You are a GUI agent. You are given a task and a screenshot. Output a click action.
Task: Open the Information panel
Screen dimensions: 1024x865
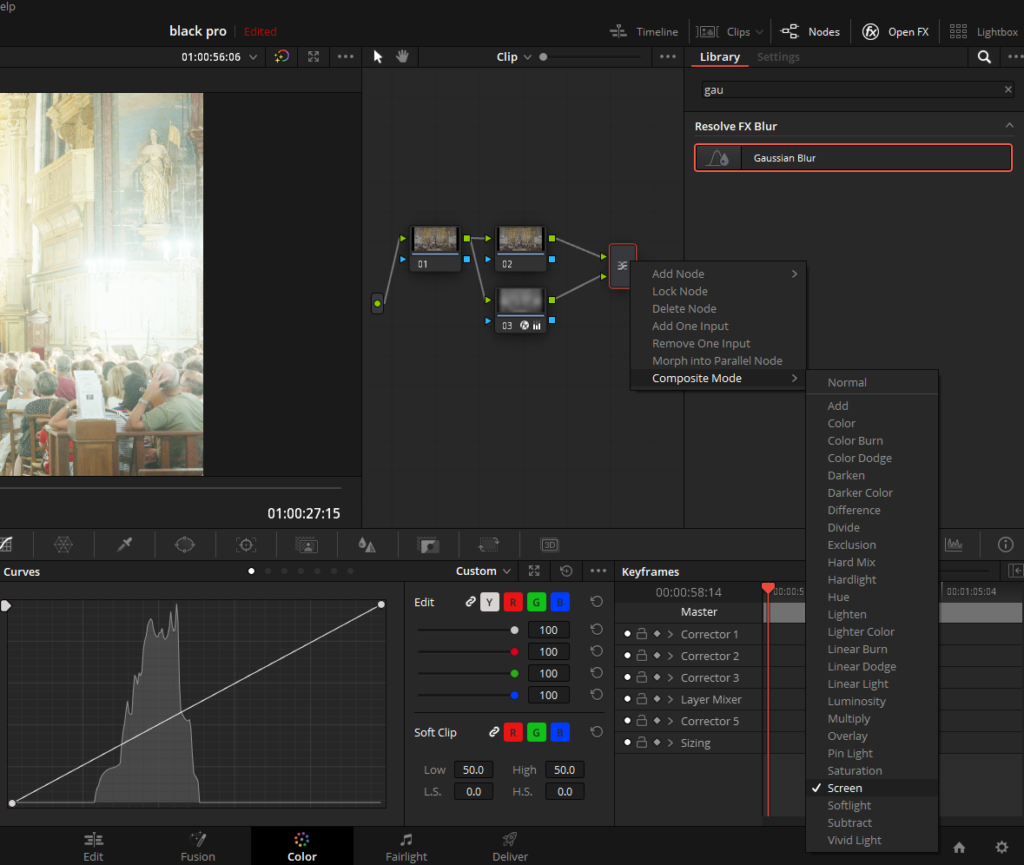tap(1005, 544)
